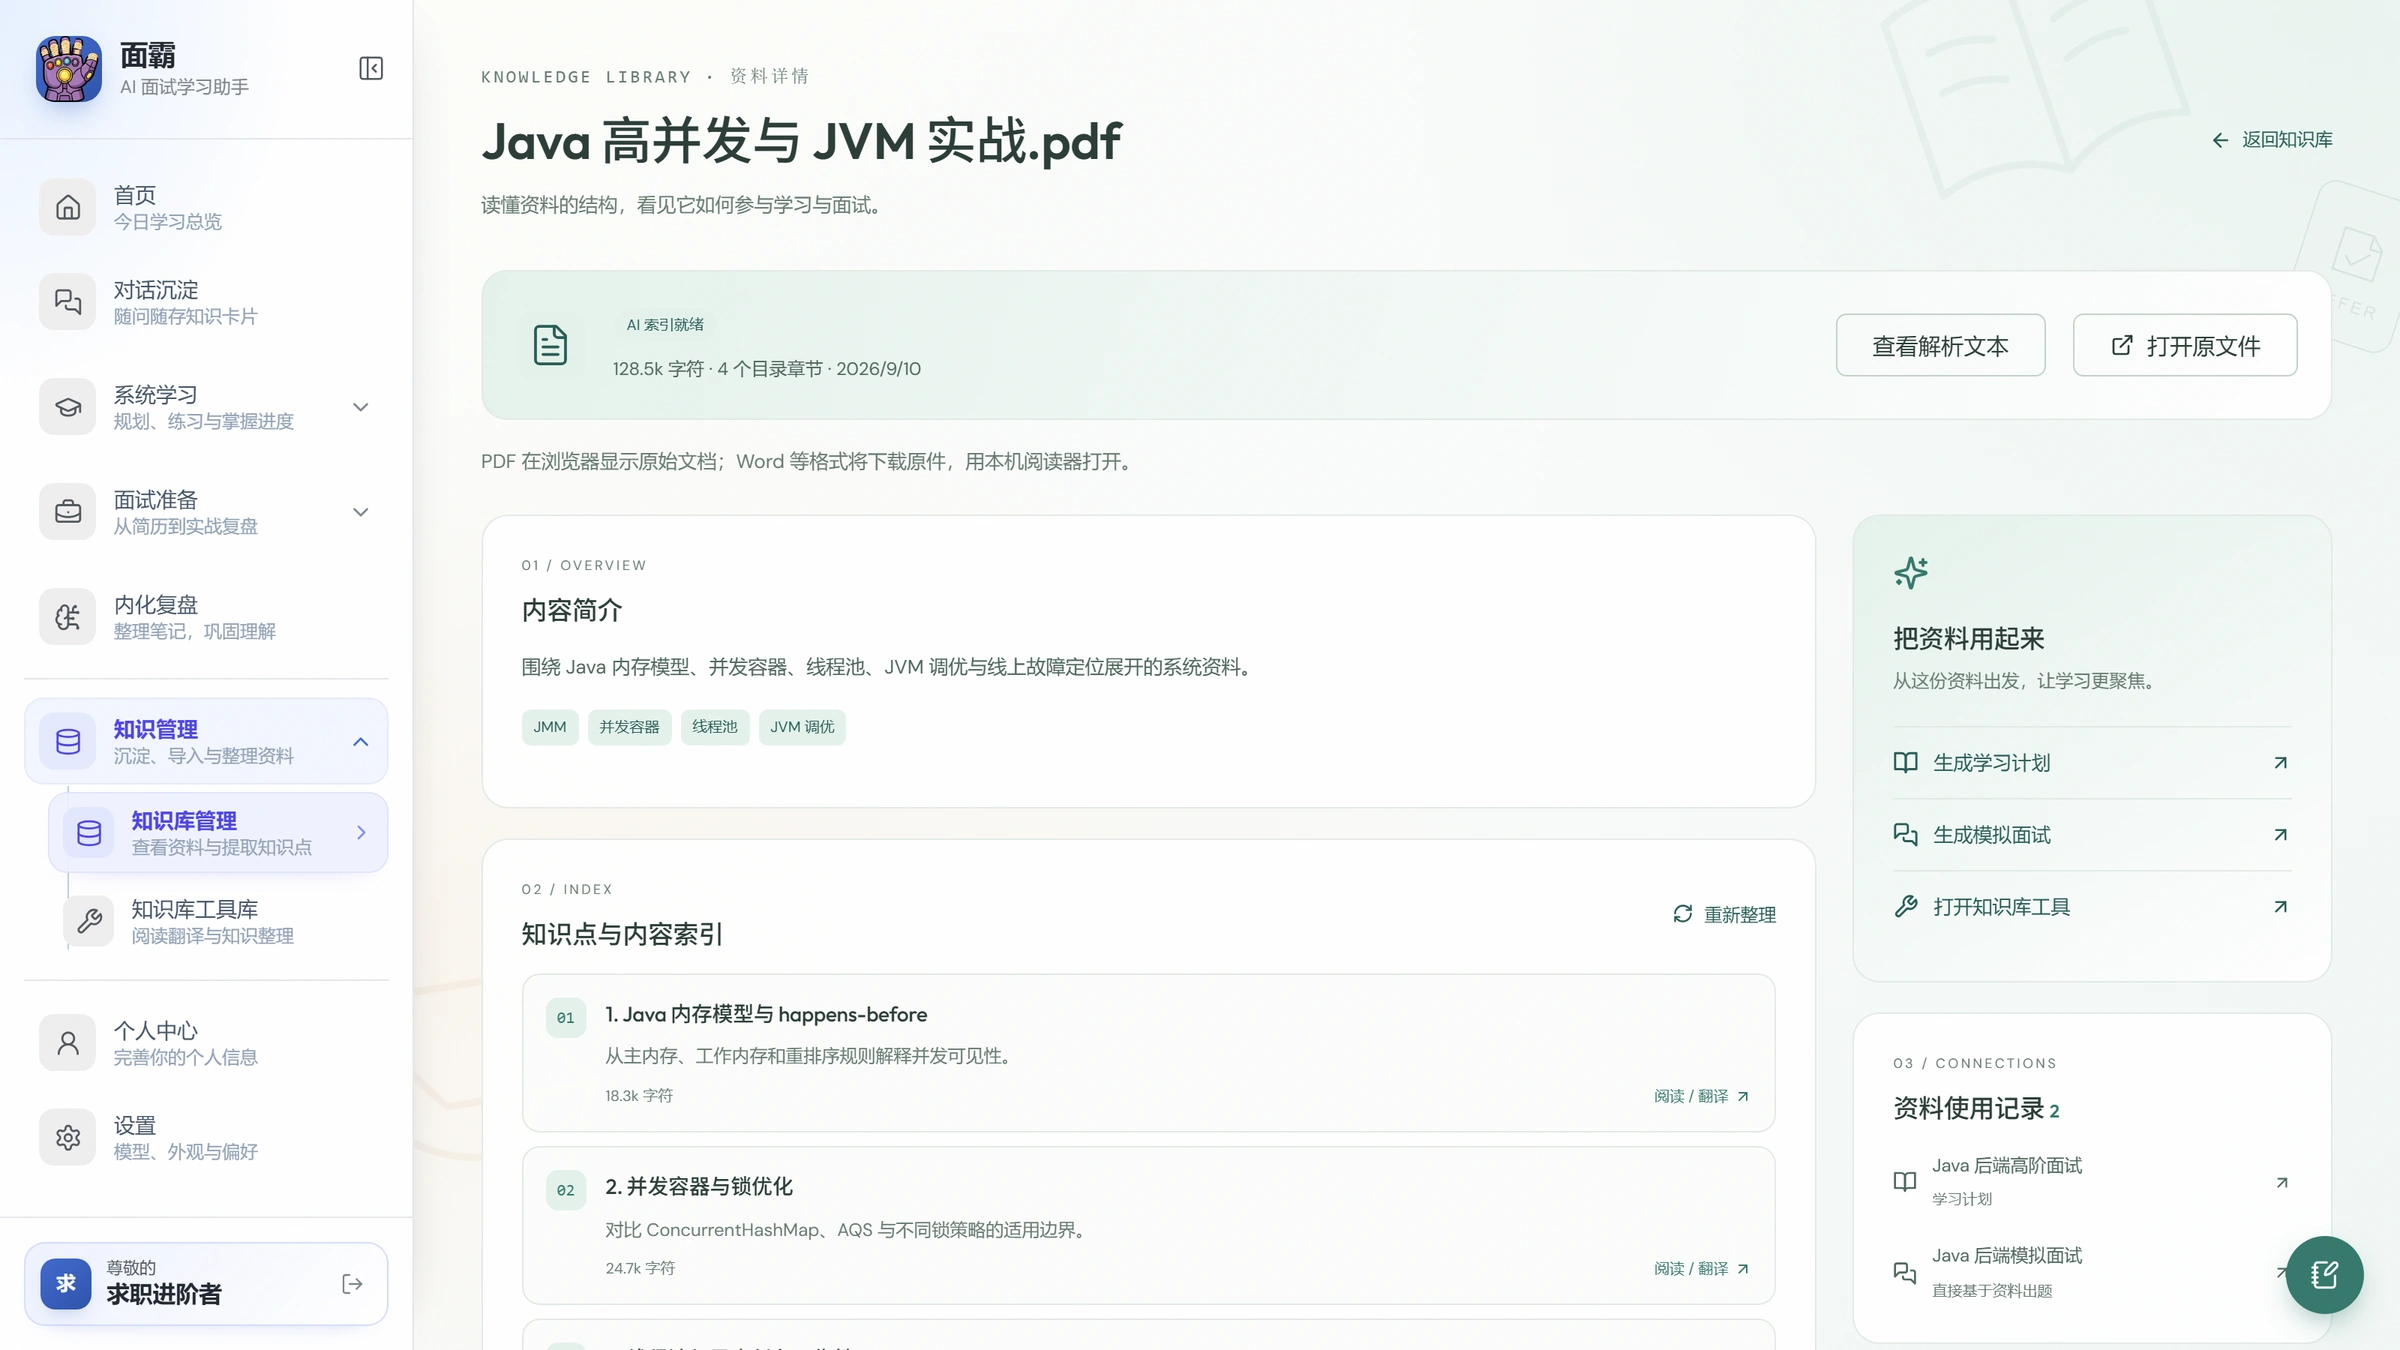Click book icon beside Java 后端高阶面试

[1905, 1182]
